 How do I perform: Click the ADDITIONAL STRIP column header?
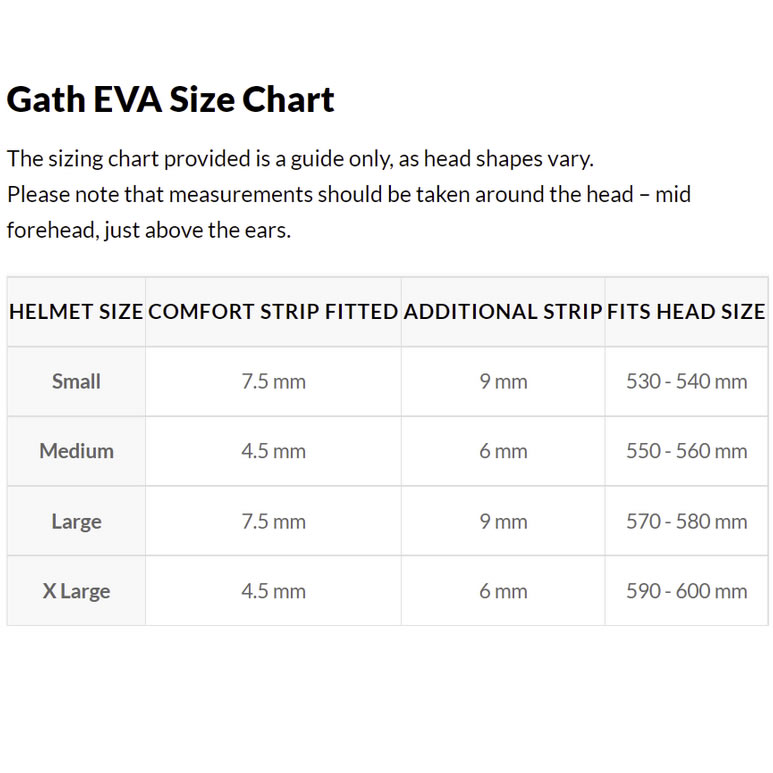point(503,312)
